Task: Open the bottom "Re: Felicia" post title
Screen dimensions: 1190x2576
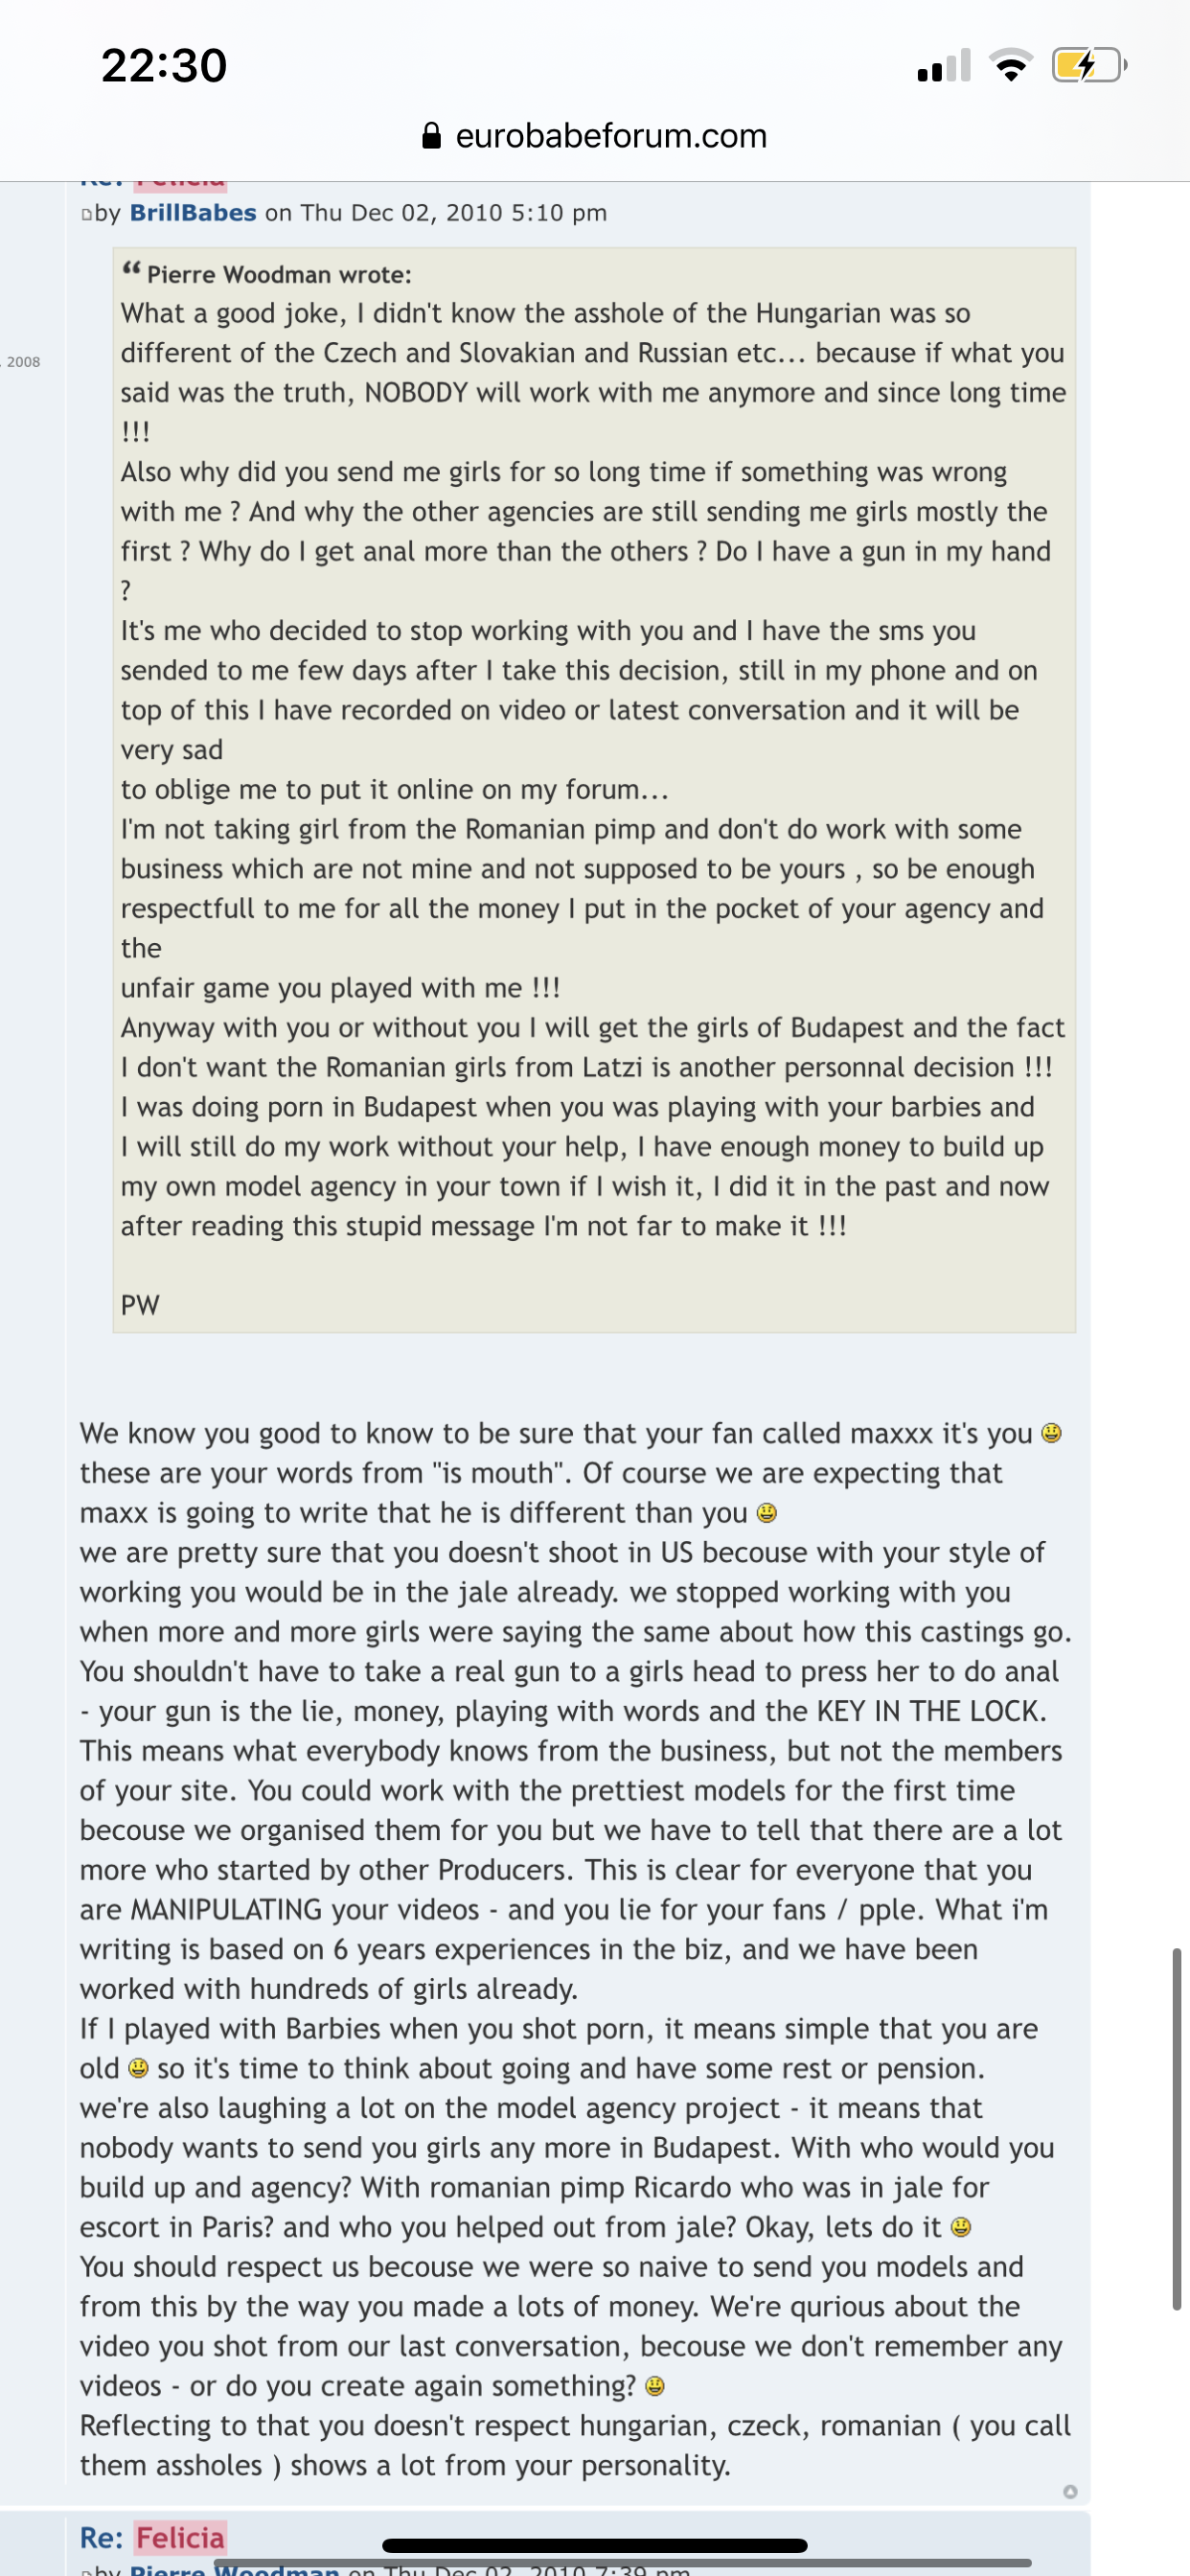Action: point(153,2537)
